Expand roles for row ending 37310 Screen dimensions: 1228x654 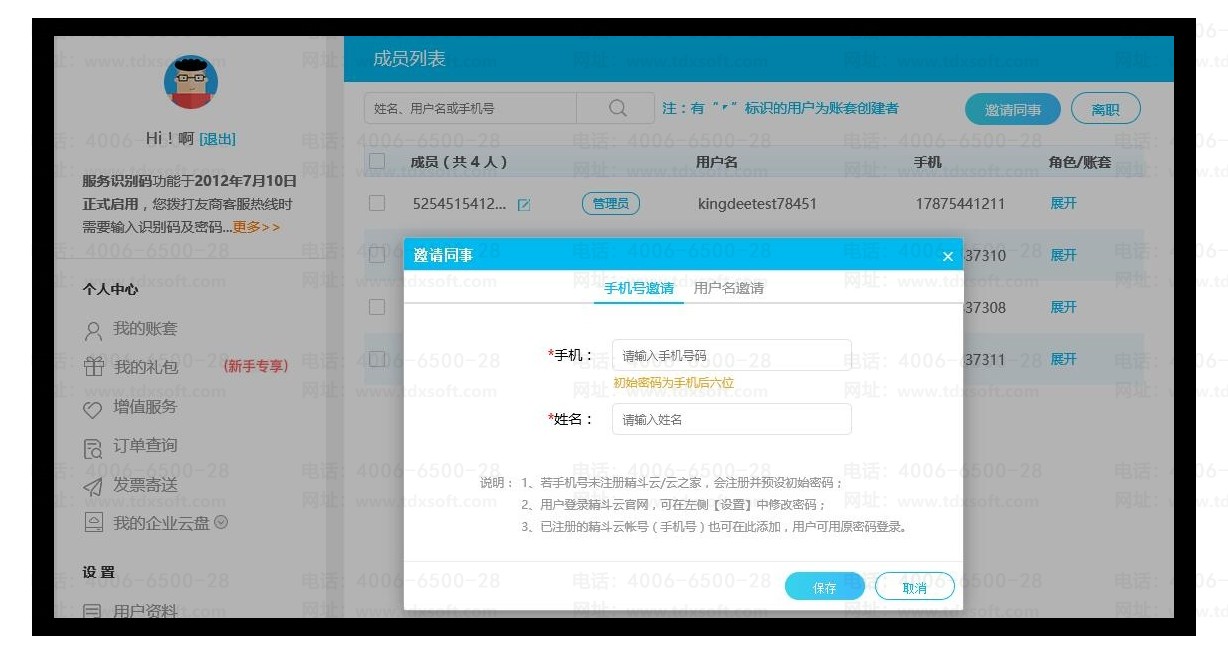(1063, 255)
